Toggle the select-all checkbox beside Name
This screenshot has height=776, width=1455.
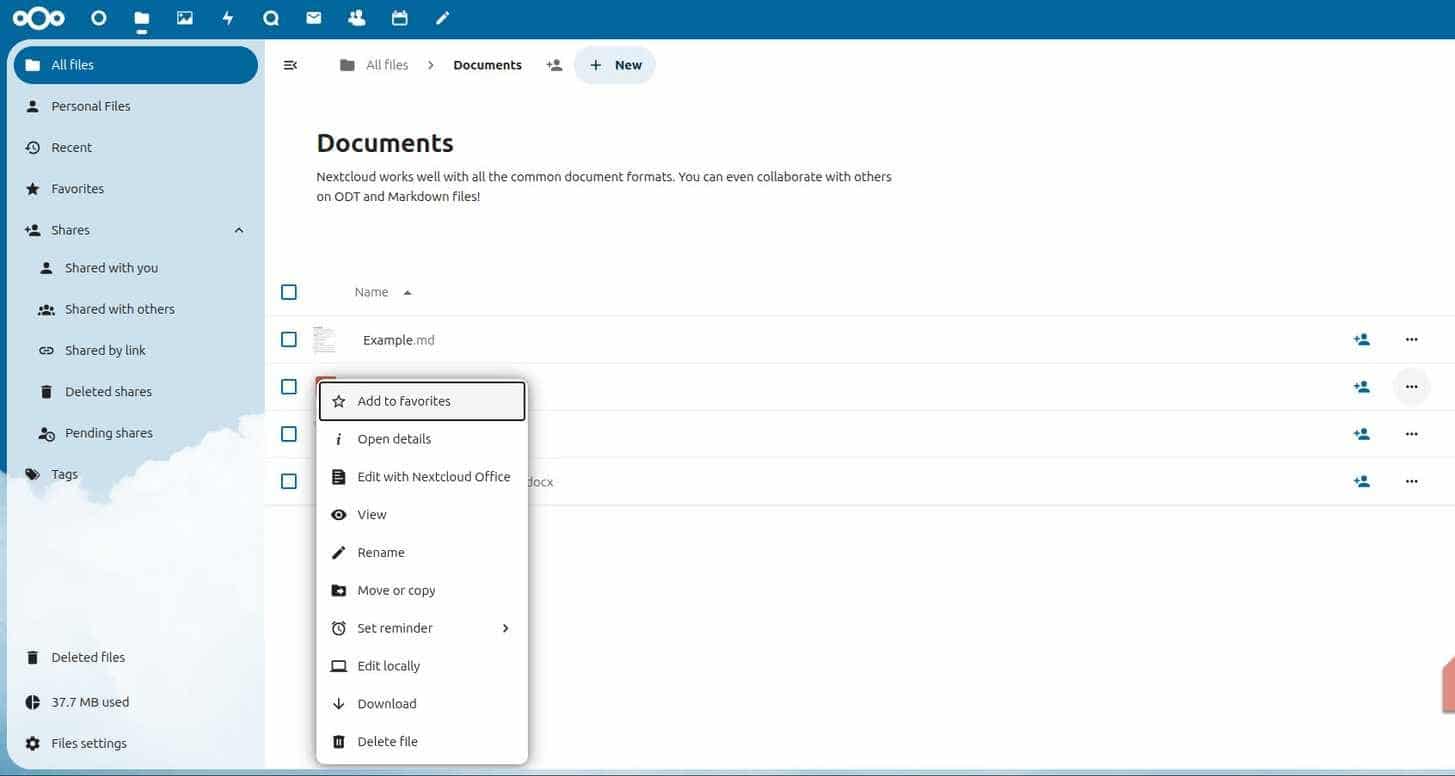point(289,292)
